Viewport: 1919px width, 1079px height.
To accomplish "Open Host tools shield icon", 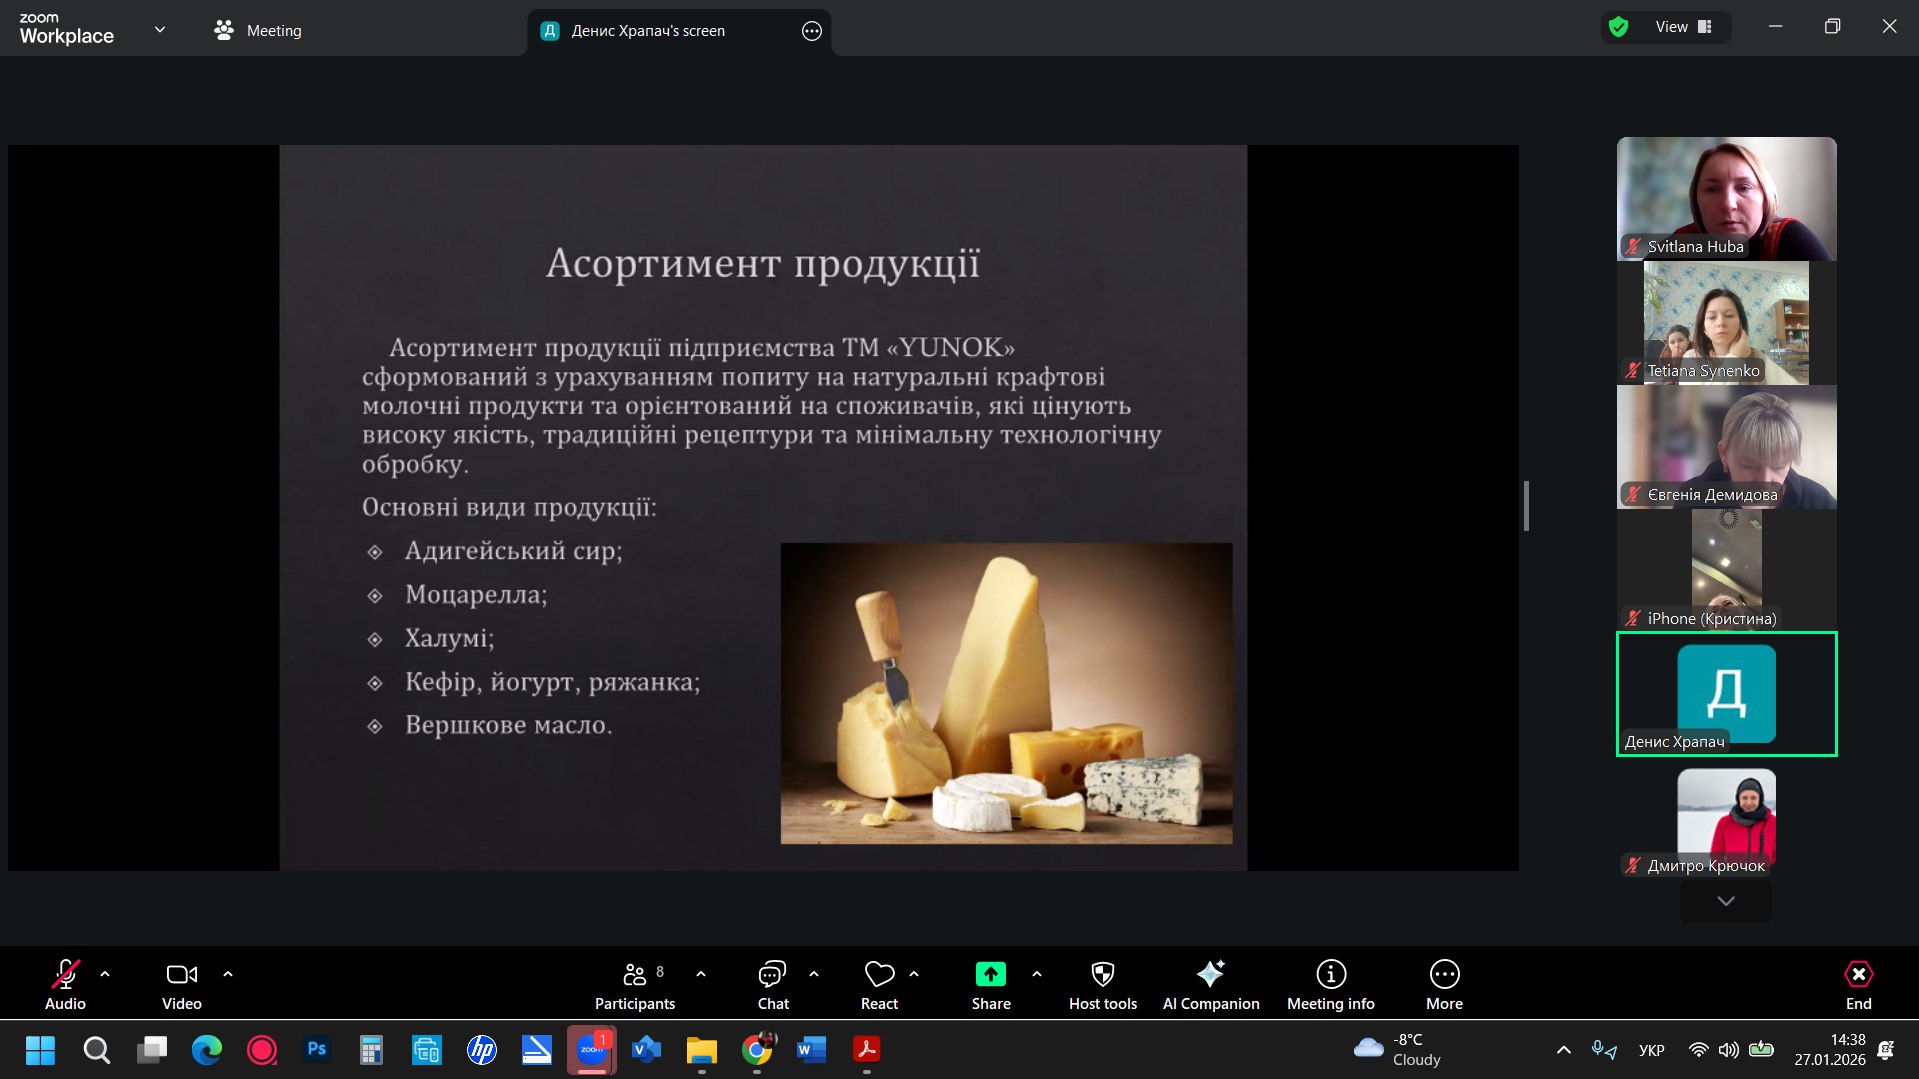I will click(x=1102, y=985).
